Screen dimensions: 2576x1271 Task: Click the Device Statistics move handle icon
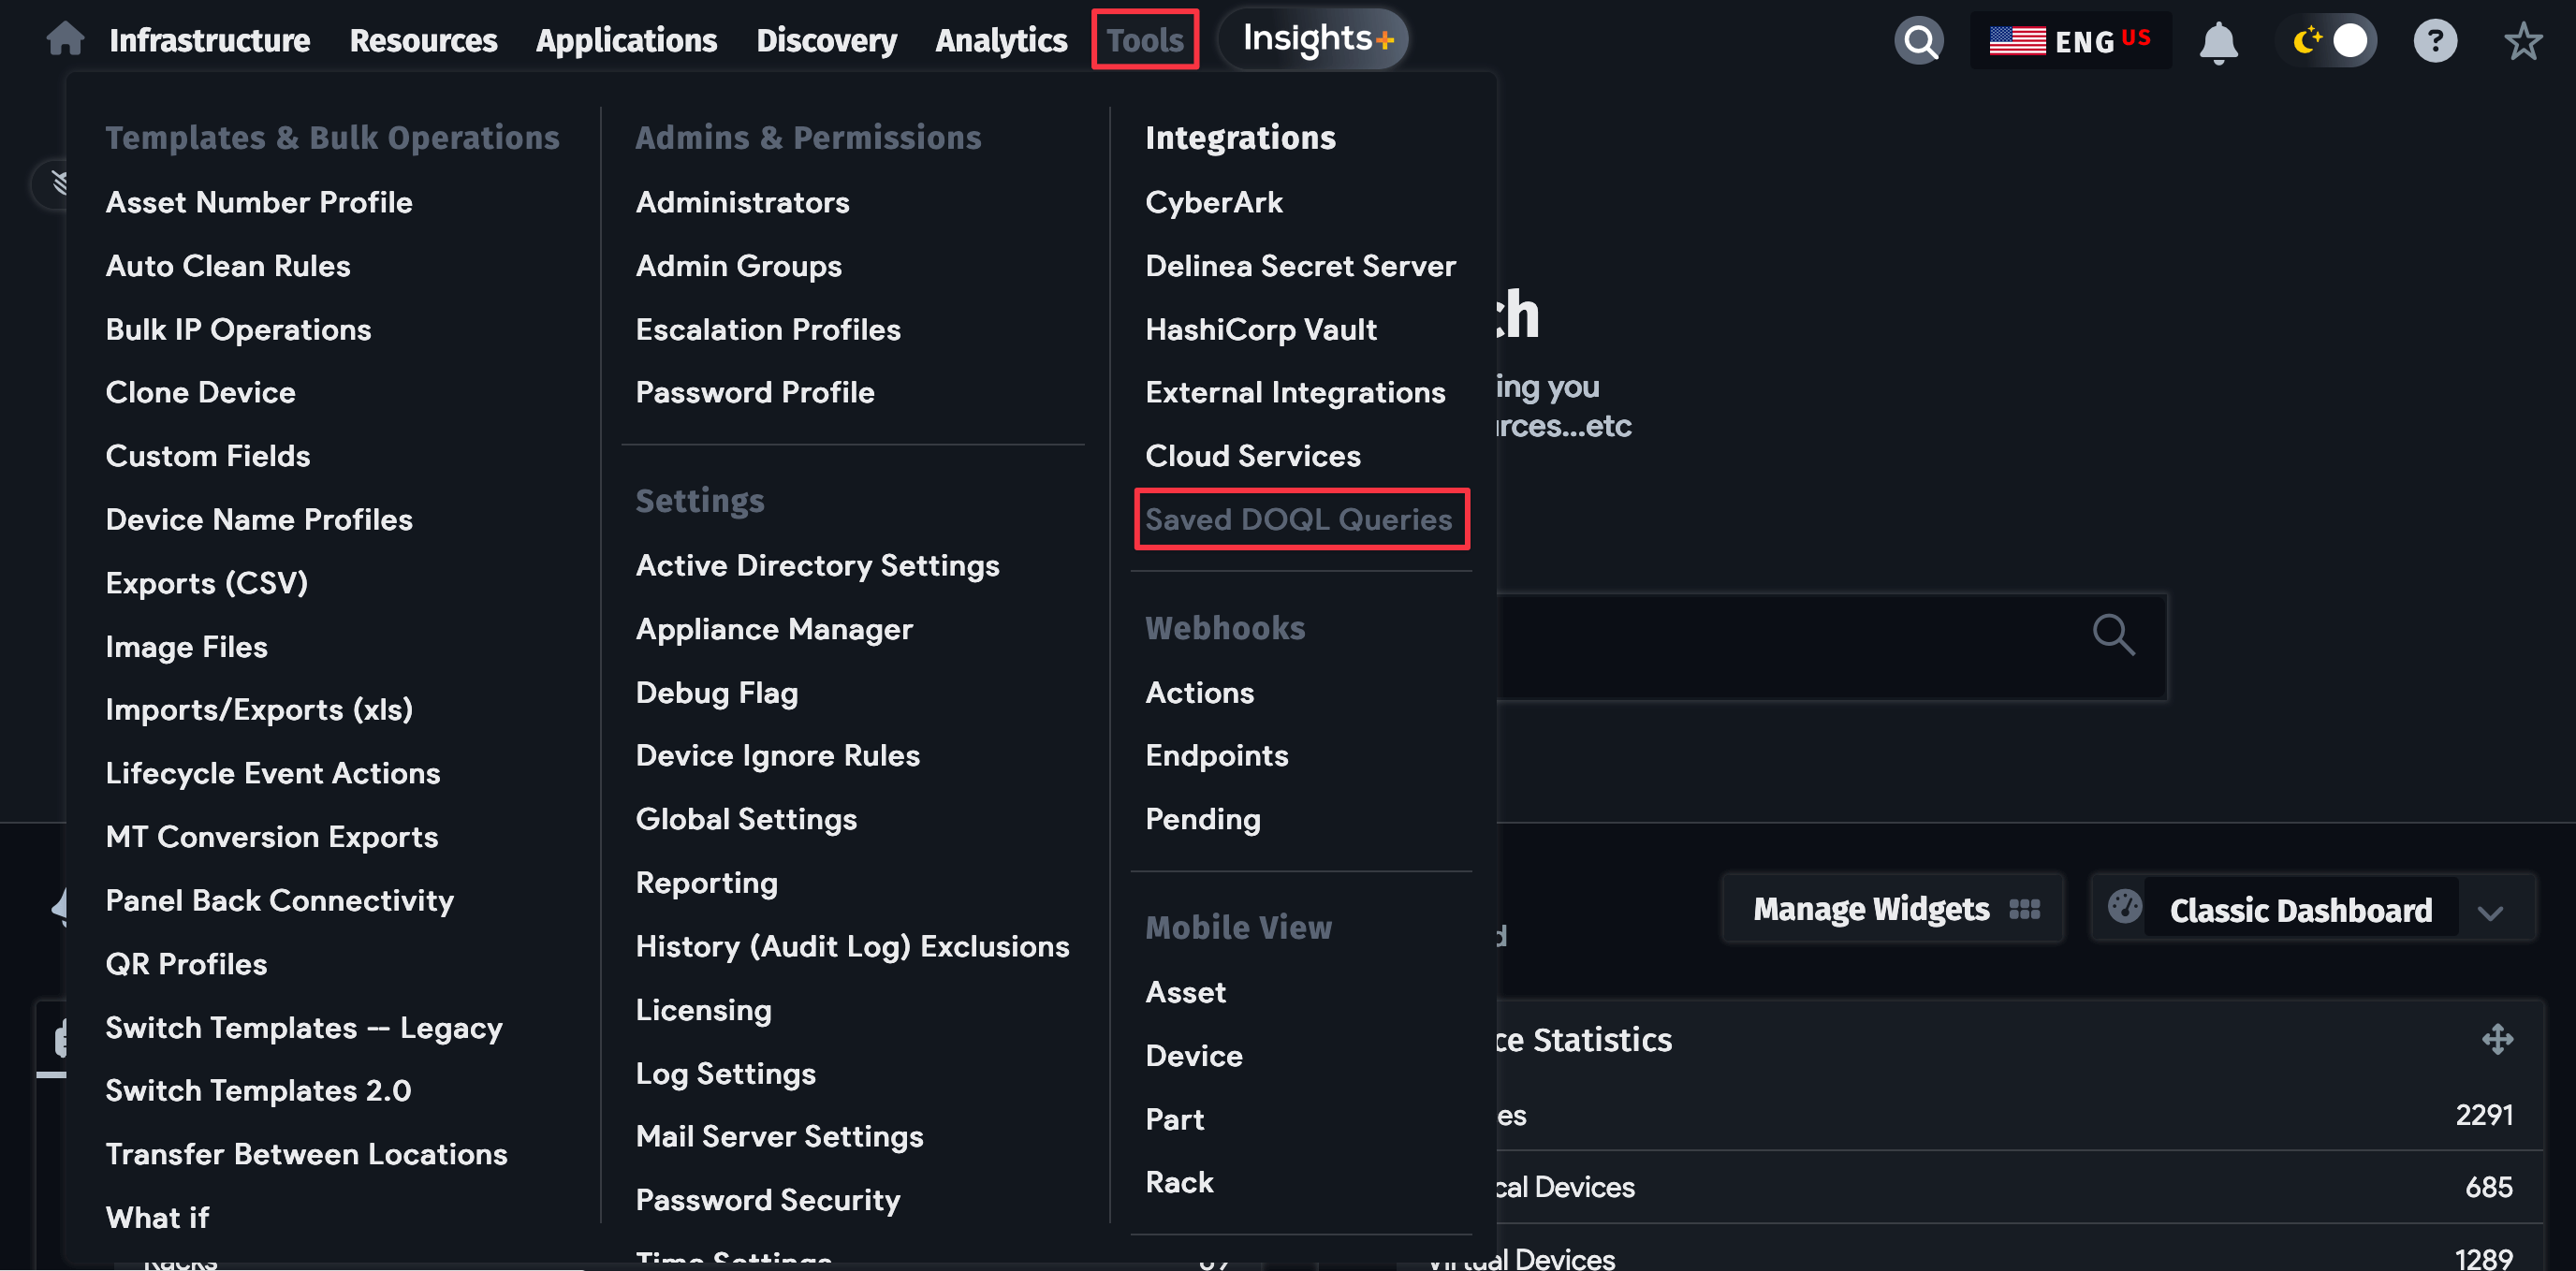click(2497, 1039)
